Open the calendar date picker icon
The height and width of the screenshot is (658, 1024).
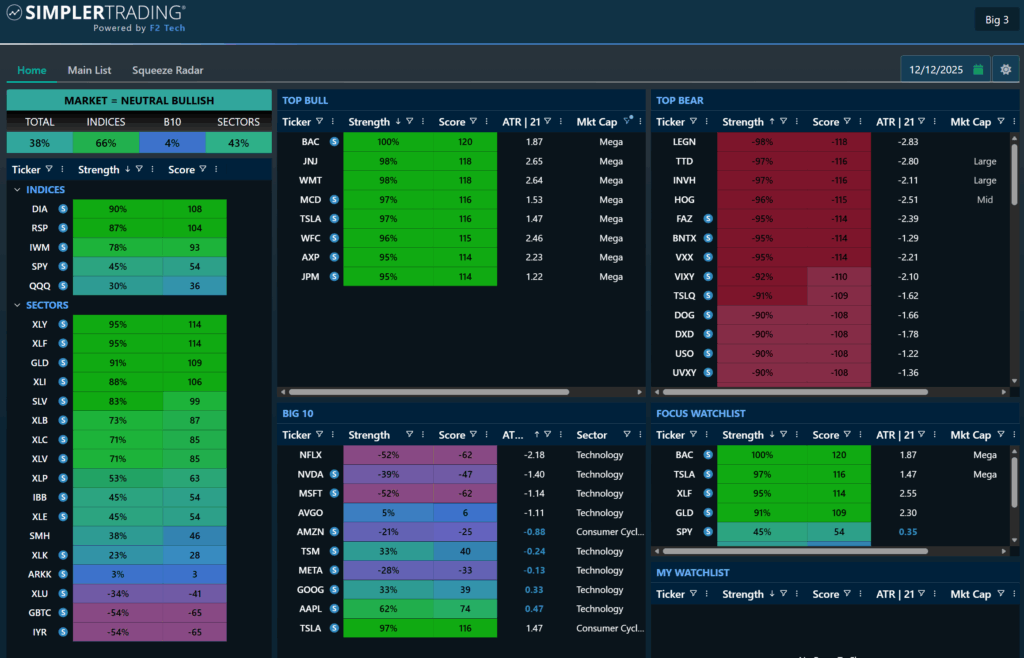tap(978, 69)
